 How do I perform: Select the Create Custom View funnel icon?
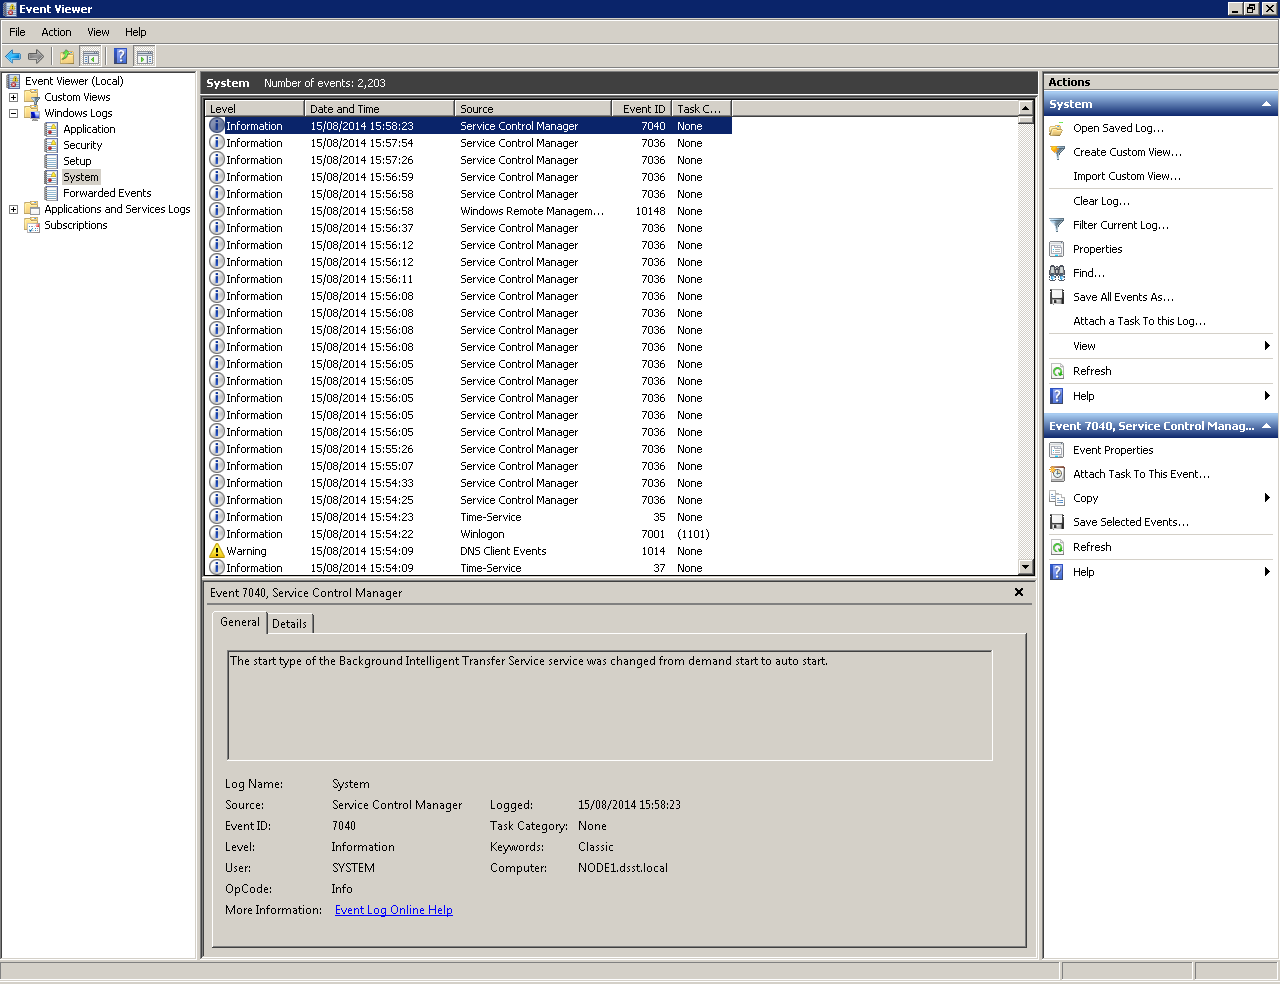coord(1057,152)
